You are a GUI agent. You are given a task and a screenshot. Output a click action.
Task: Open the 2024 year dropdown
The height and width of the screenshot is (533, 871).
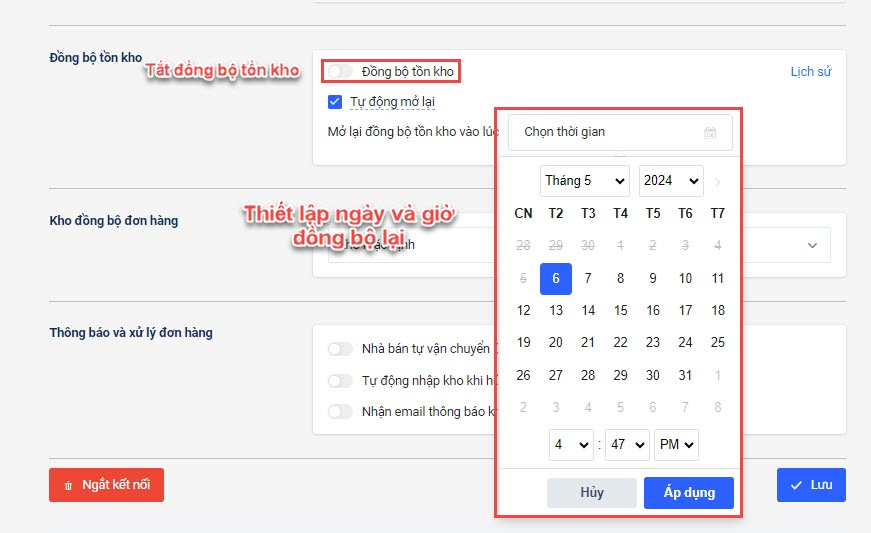tap(671, 181)
